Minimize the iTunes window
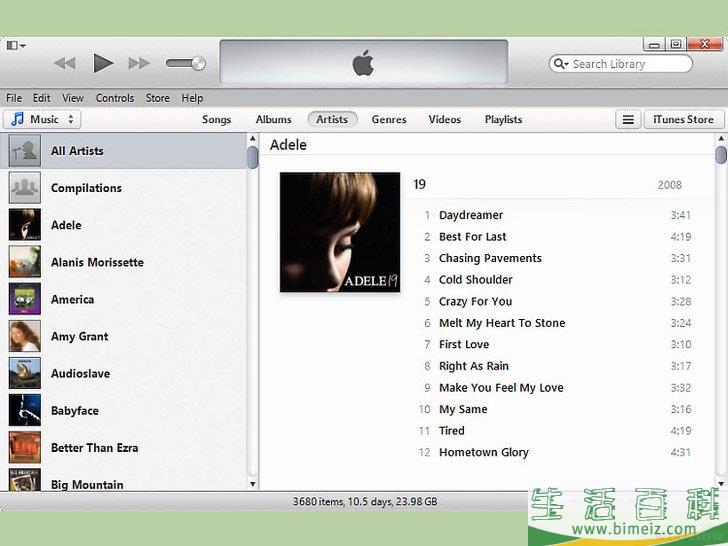This screenshot has height=546, width=728. coord(654,45)
